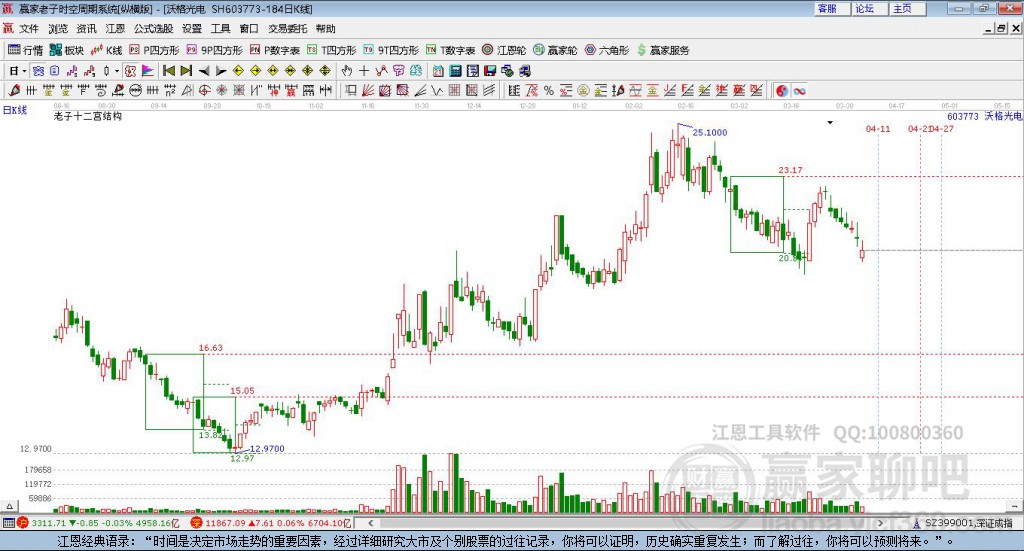Select the zigzag wave line tool
The image size is (1024, 551).
(437, 91)
